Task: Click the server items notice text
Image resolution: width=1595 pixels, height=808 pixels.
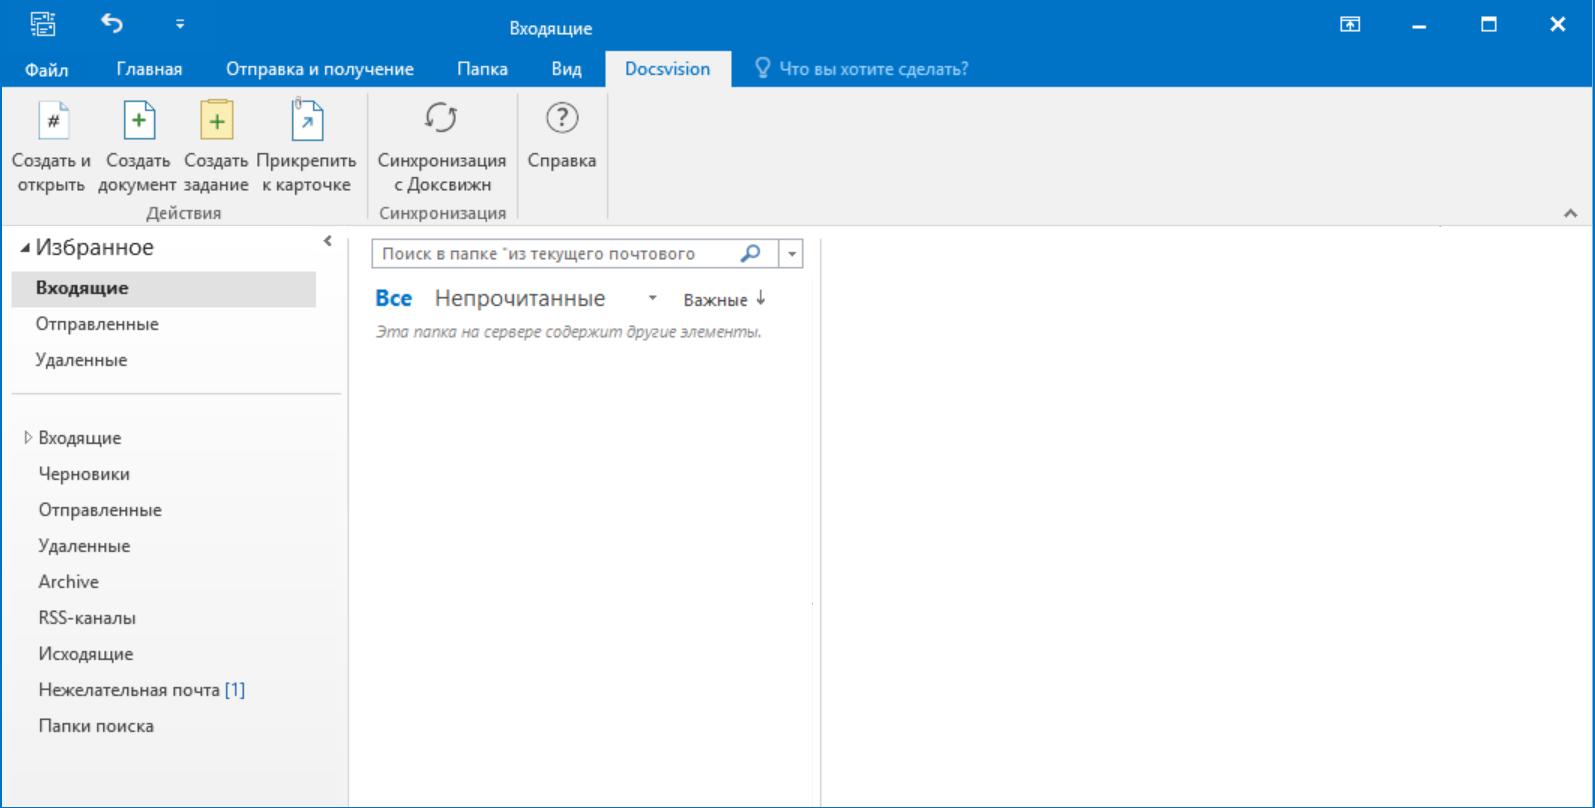Action: coord(569,332)
